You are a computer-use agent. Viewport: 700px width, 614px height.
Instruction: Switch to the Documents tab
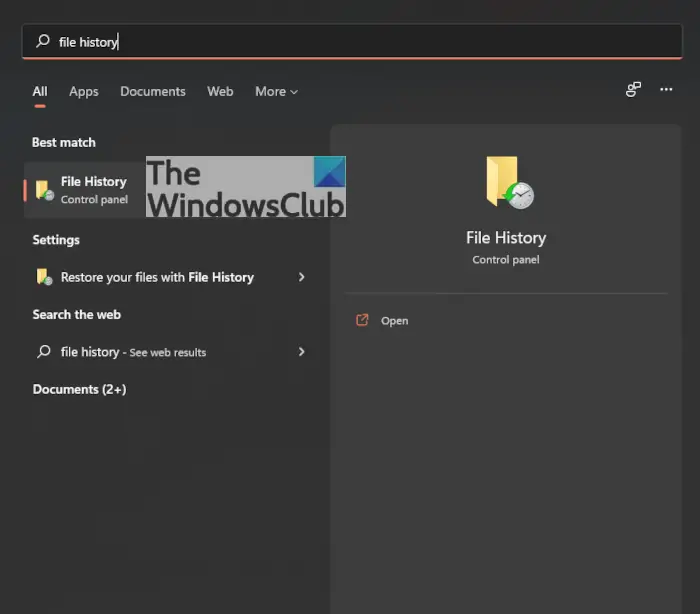153,92
